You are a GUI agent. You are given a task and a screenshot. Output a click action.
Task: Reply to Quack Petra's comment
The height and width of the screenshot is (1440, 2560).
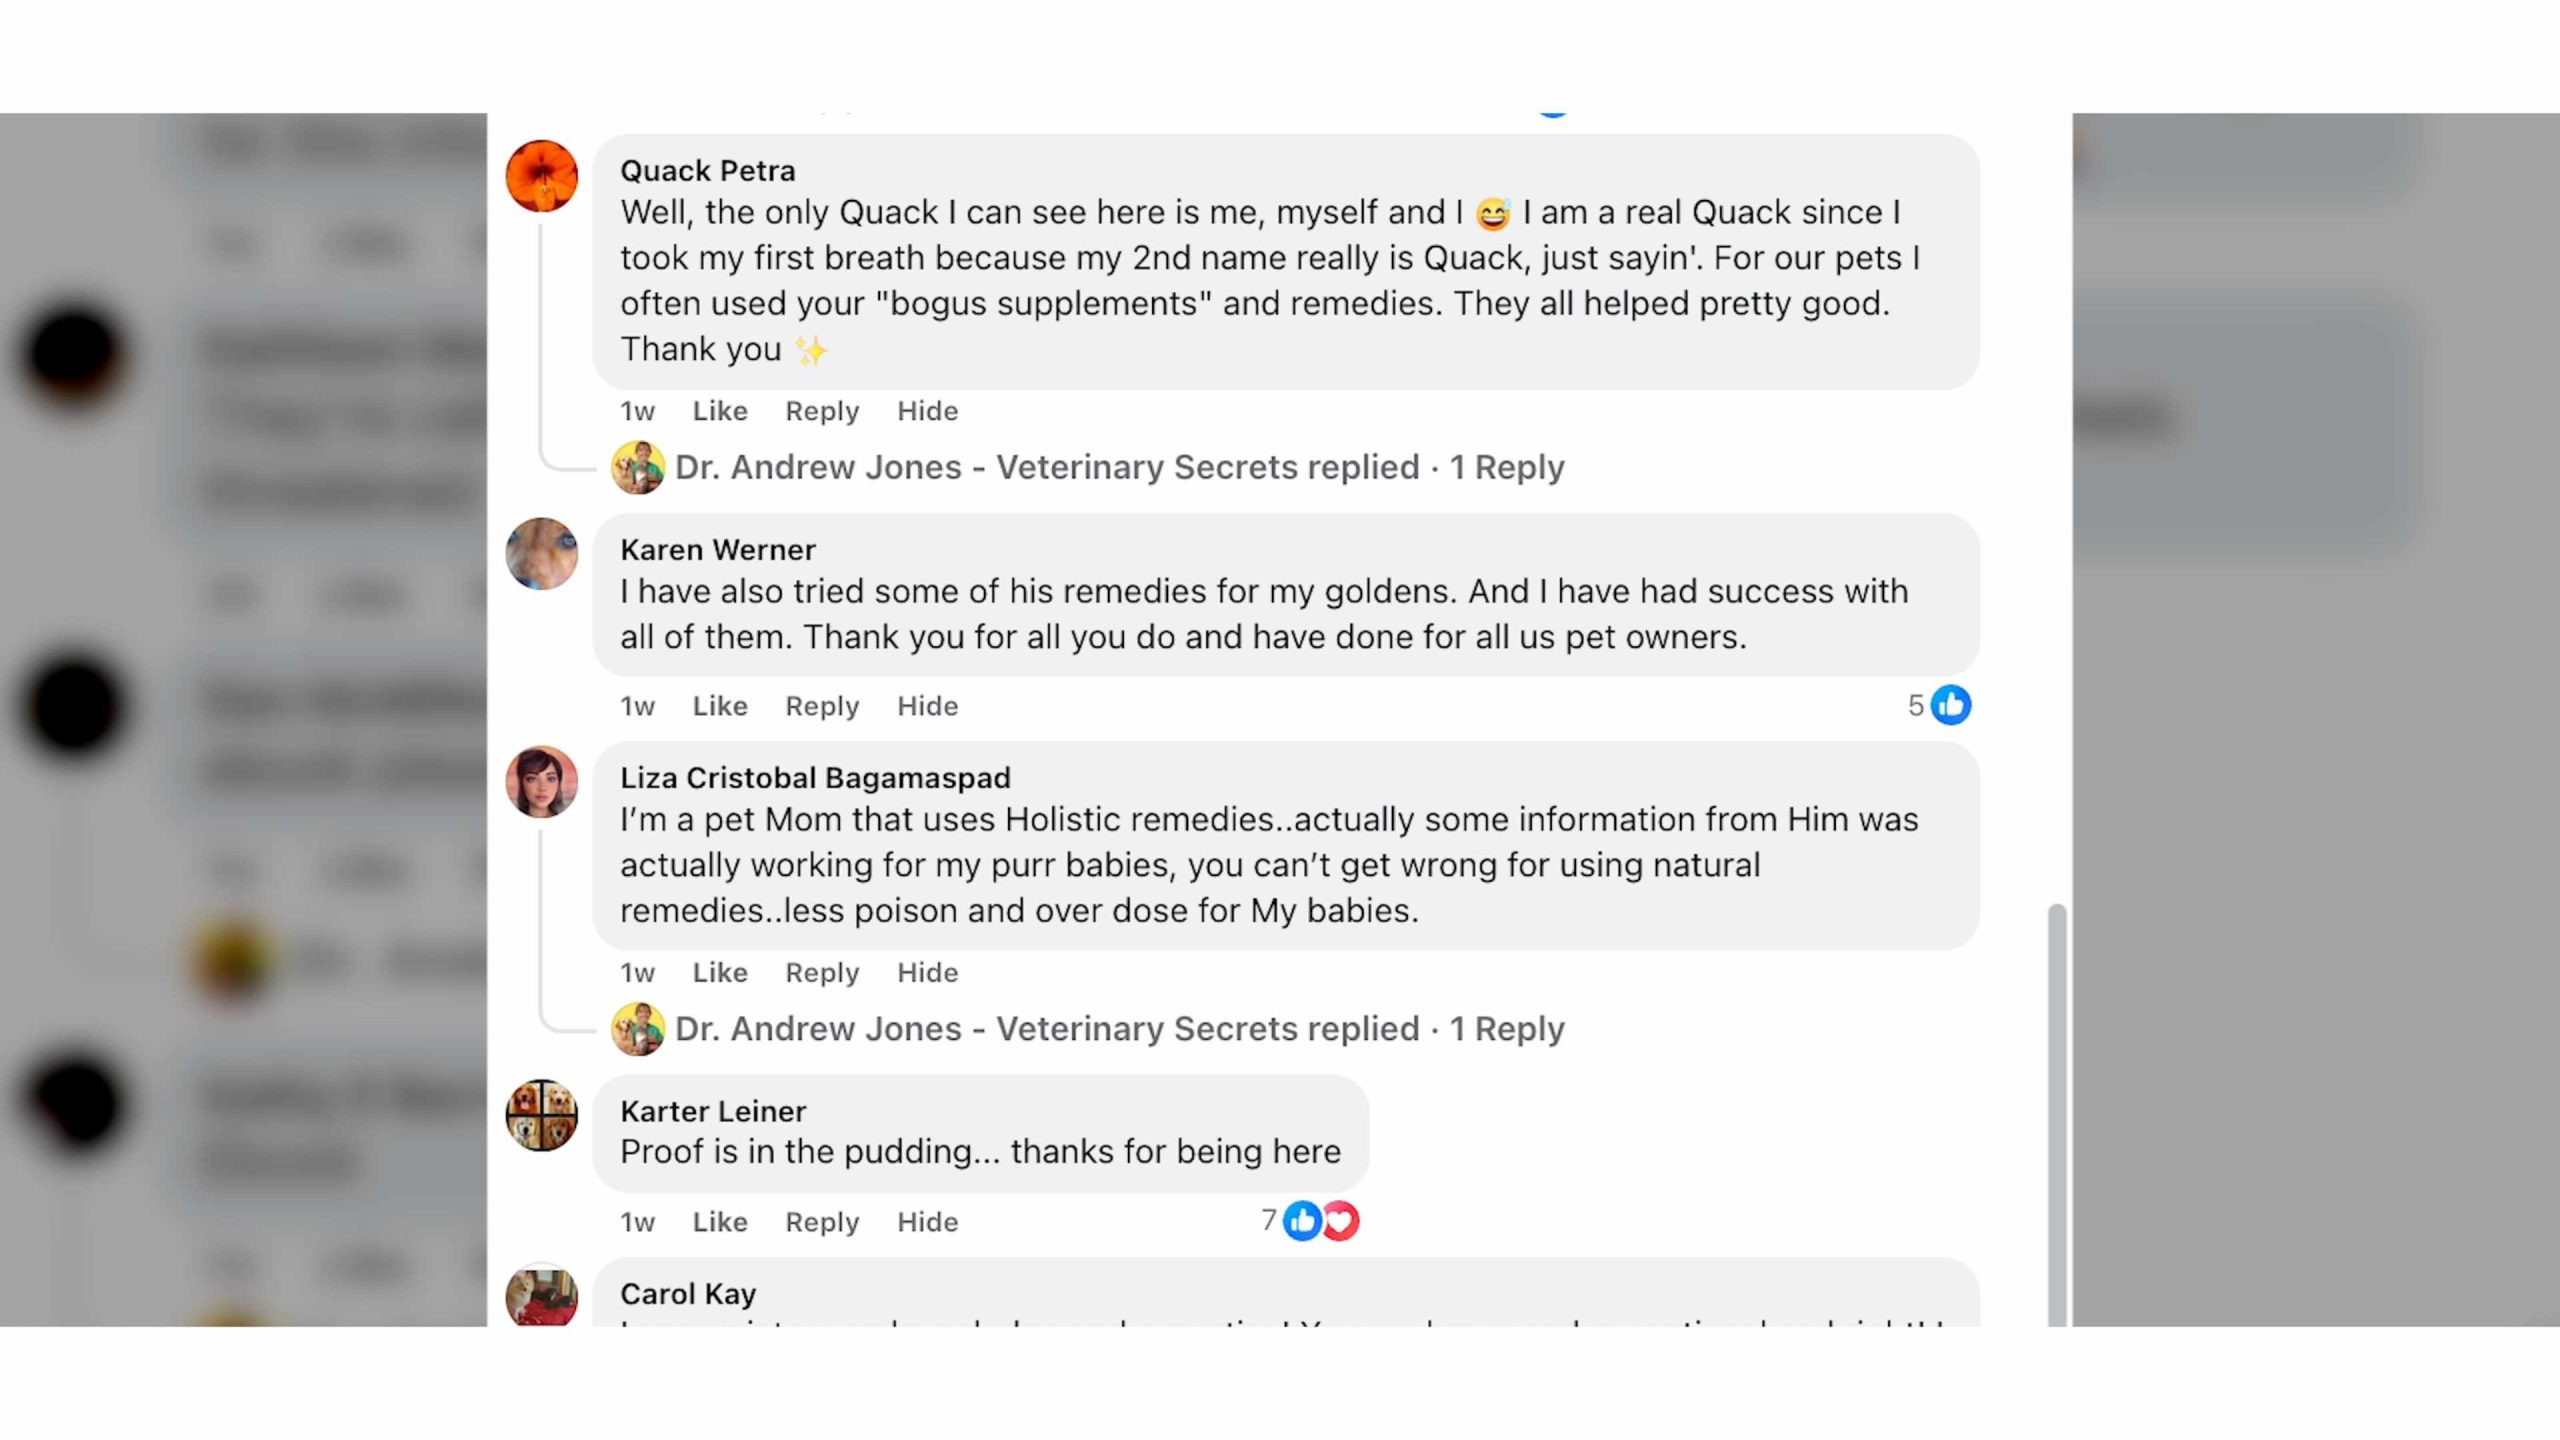822,411
